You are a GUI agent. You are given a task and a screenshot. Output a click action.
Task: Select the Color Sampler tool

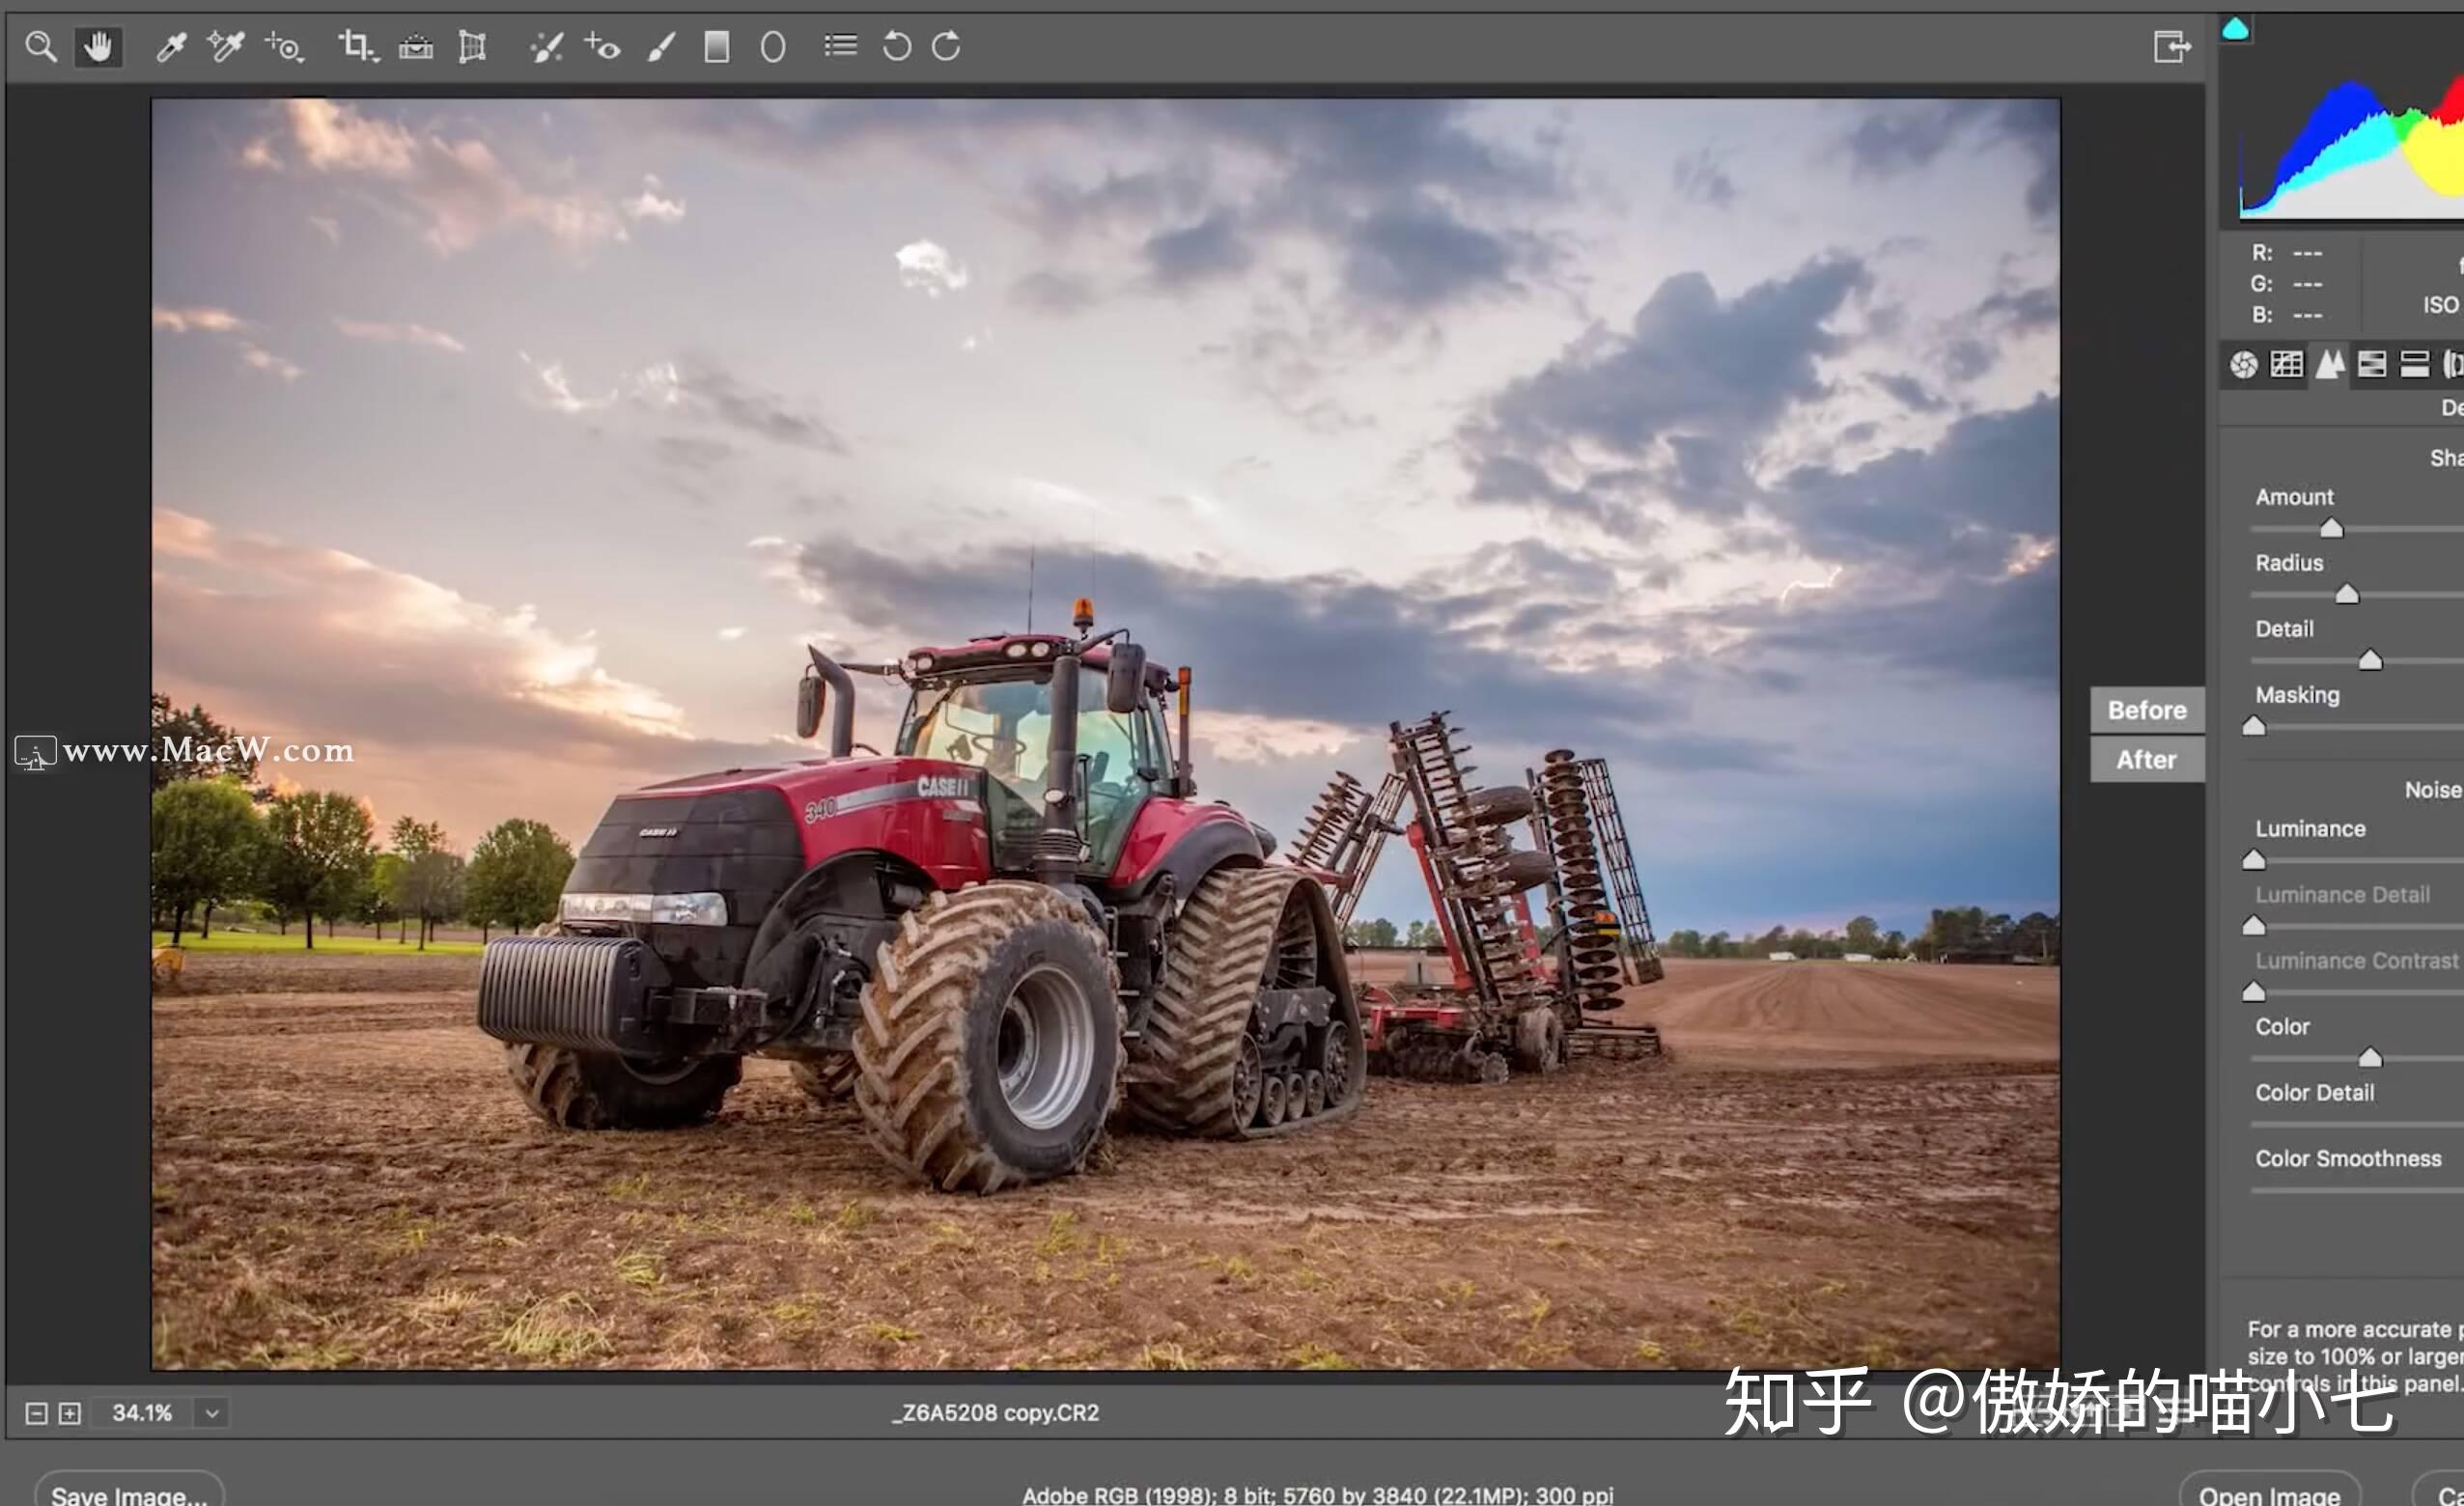click(226, 46)
